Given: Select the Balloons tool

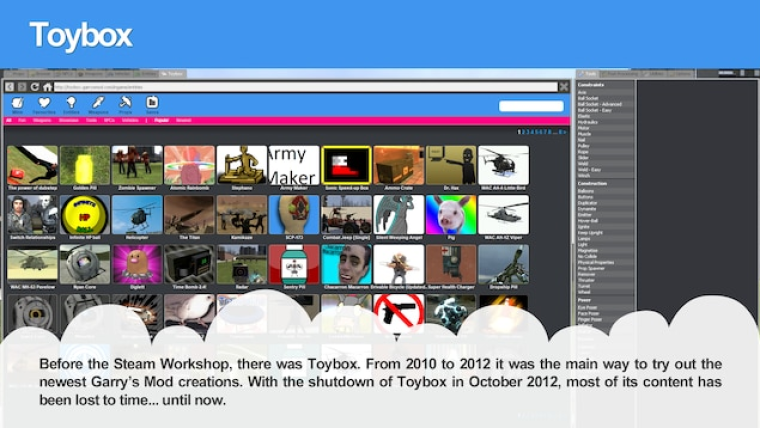Looking at the screenshot, I should pos(605,191).
